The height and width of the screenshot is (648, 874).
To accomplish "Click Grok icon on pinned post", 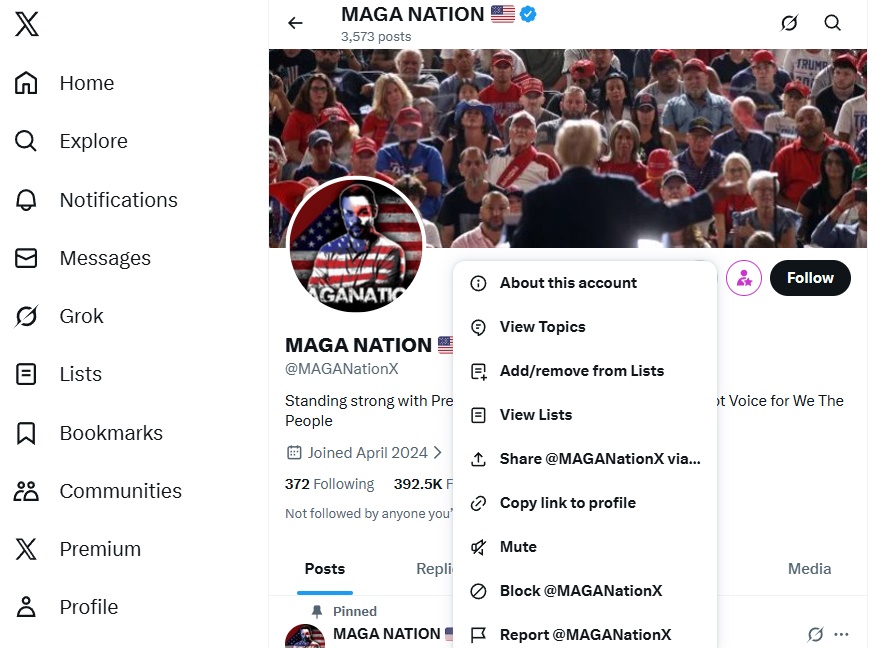I will coord(815,634).
